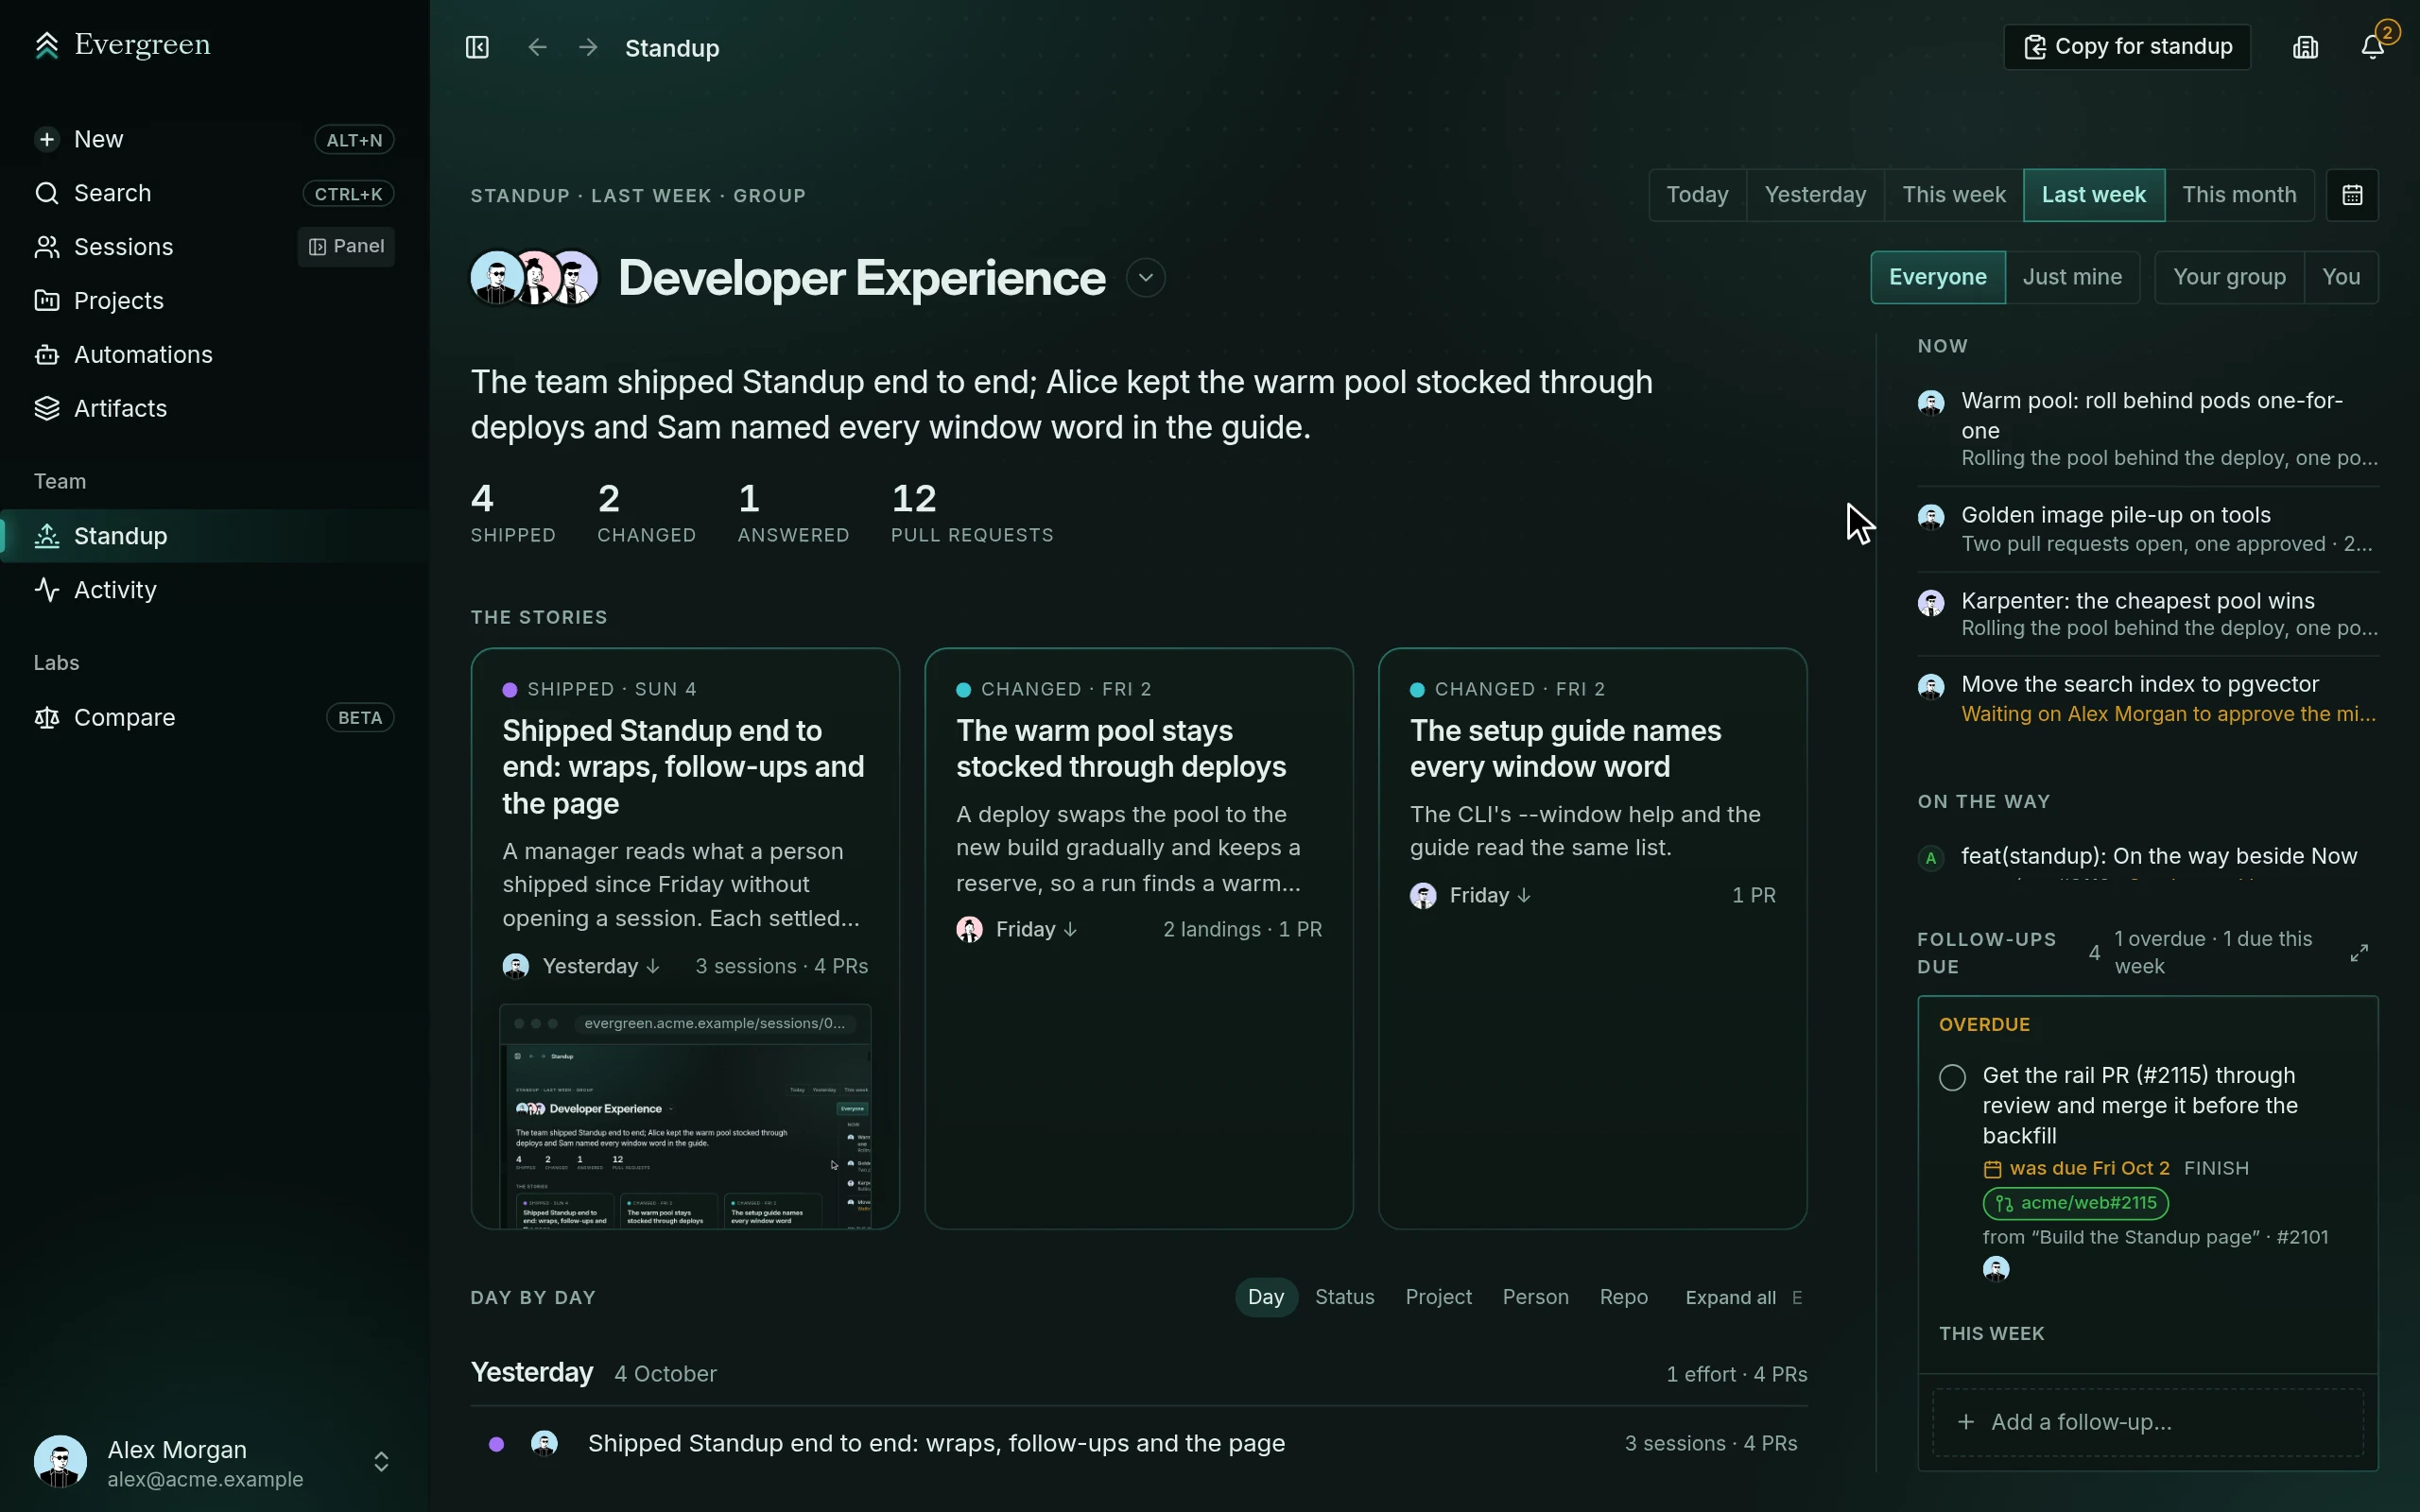Open Move the search index to pgvector
Screen dimensions: 2420x1512
click(2147, 699)
